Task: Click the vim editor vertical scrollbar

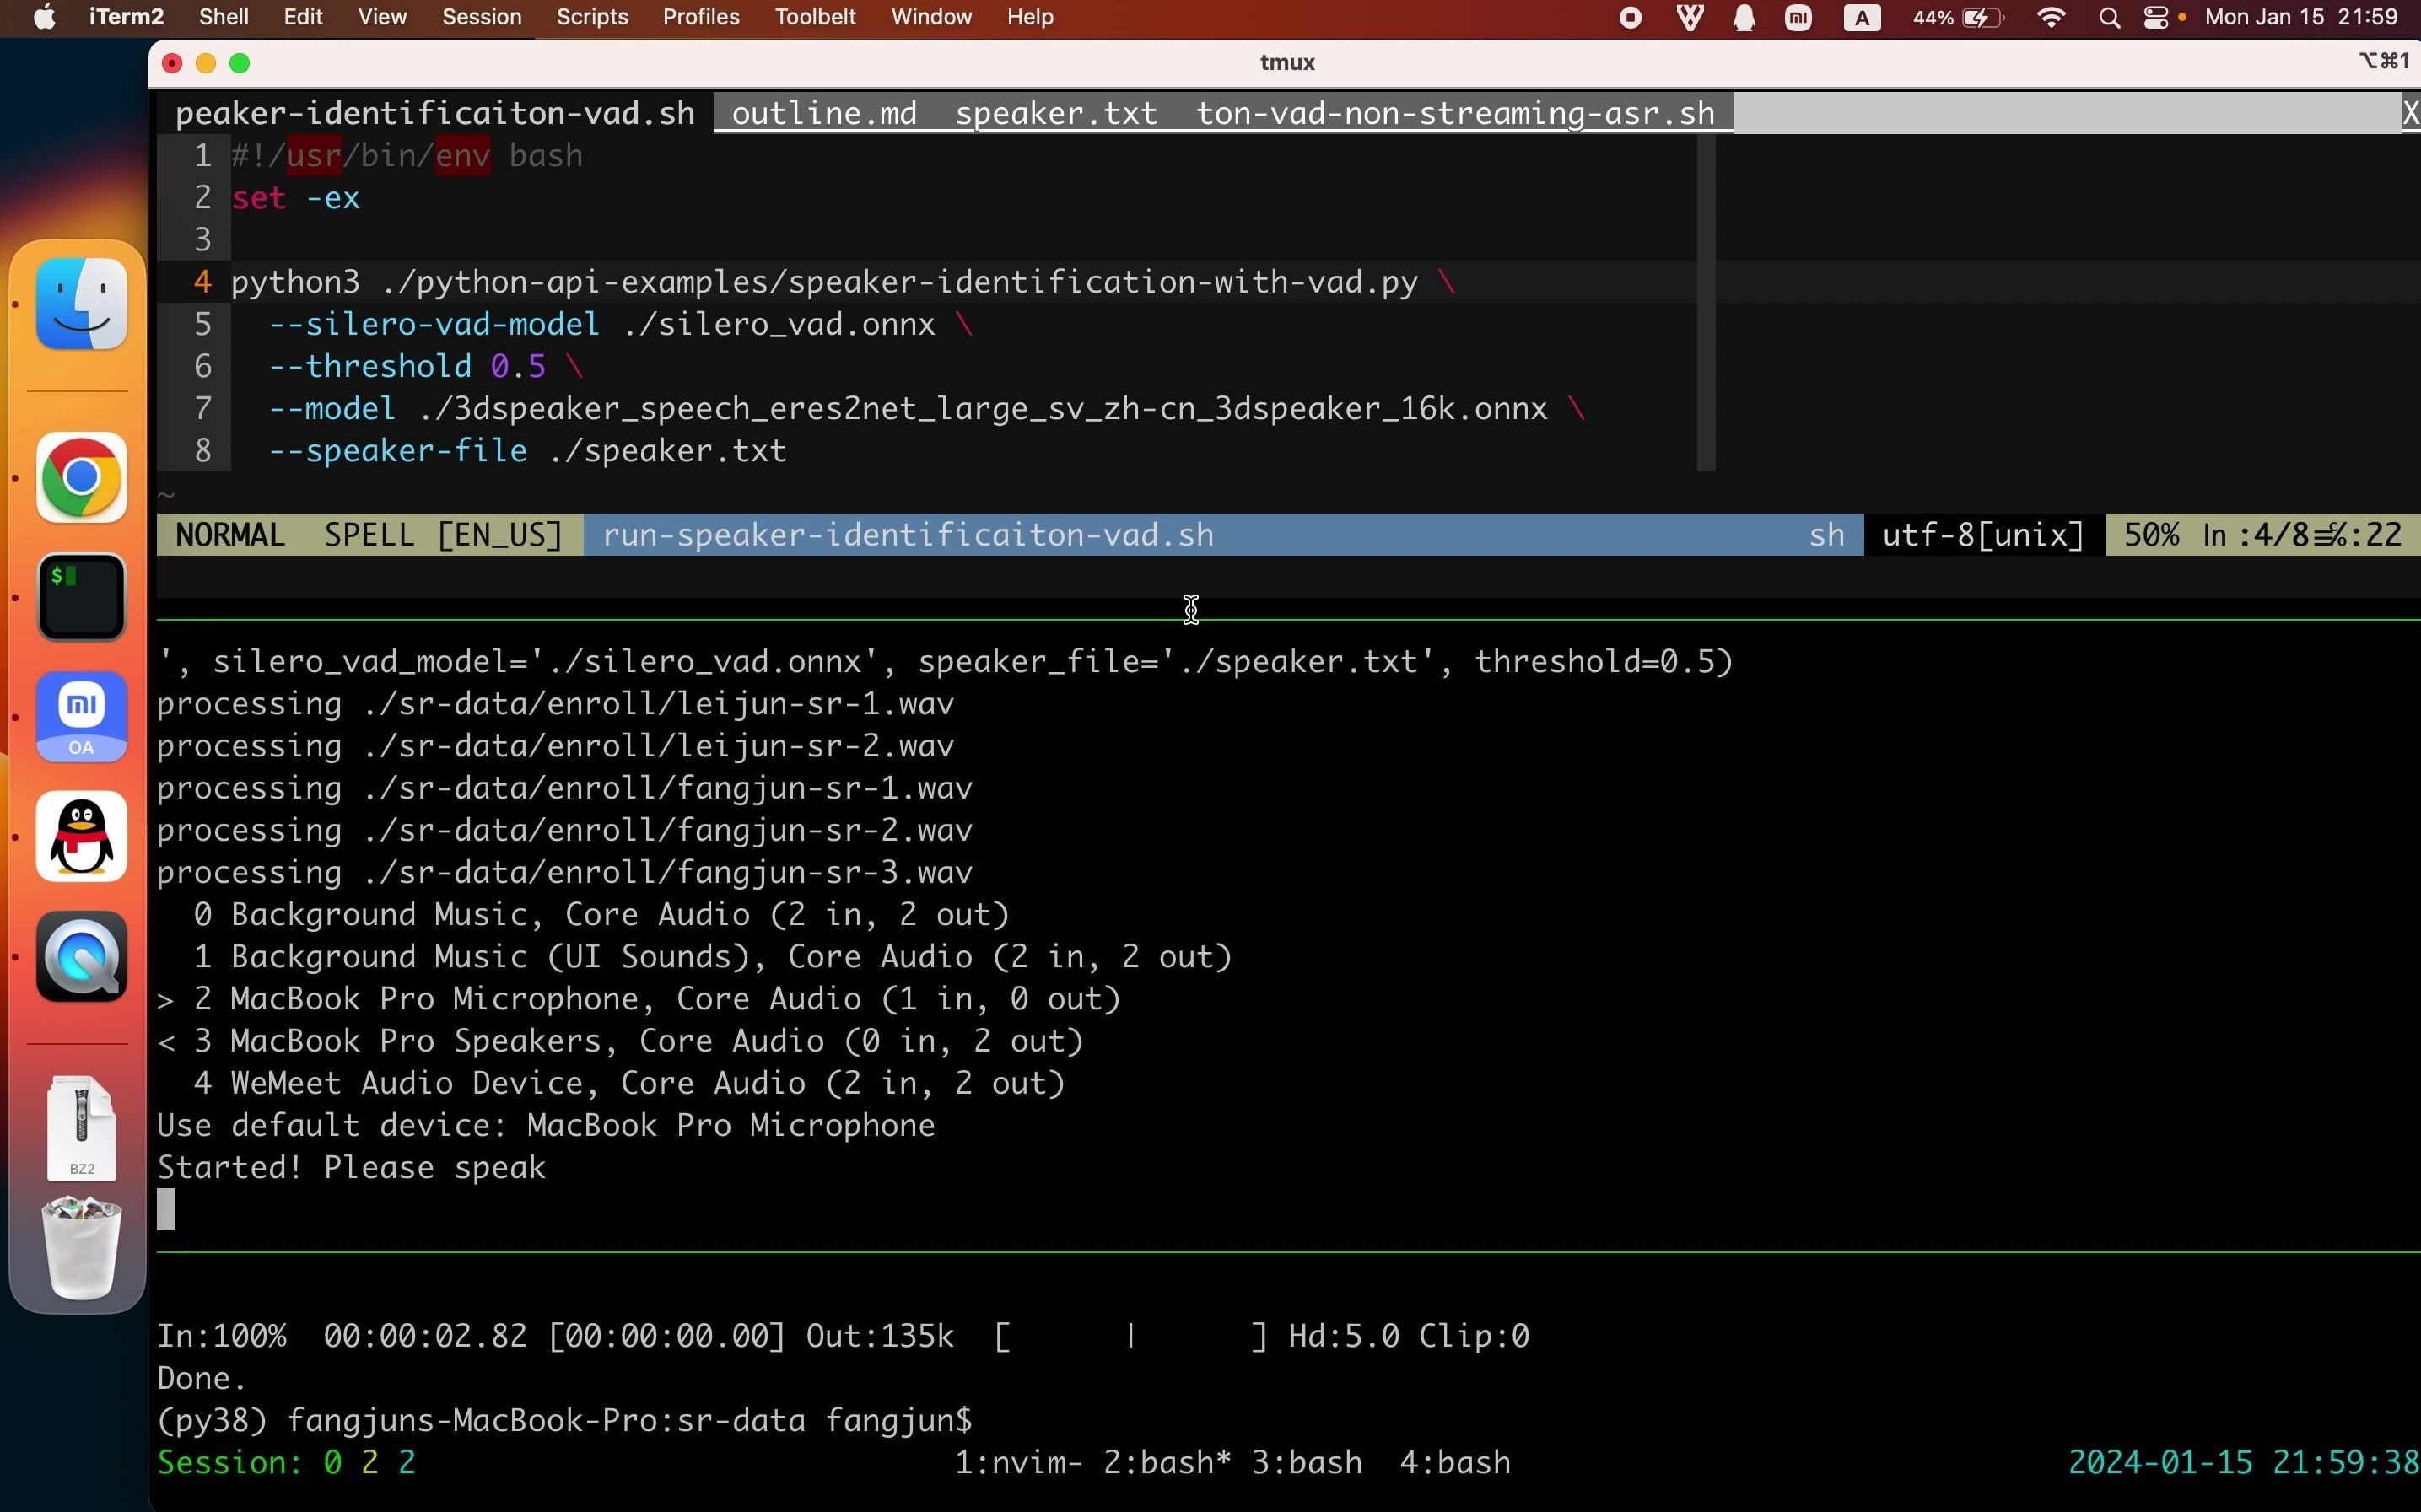Action: pos(1706,302)
